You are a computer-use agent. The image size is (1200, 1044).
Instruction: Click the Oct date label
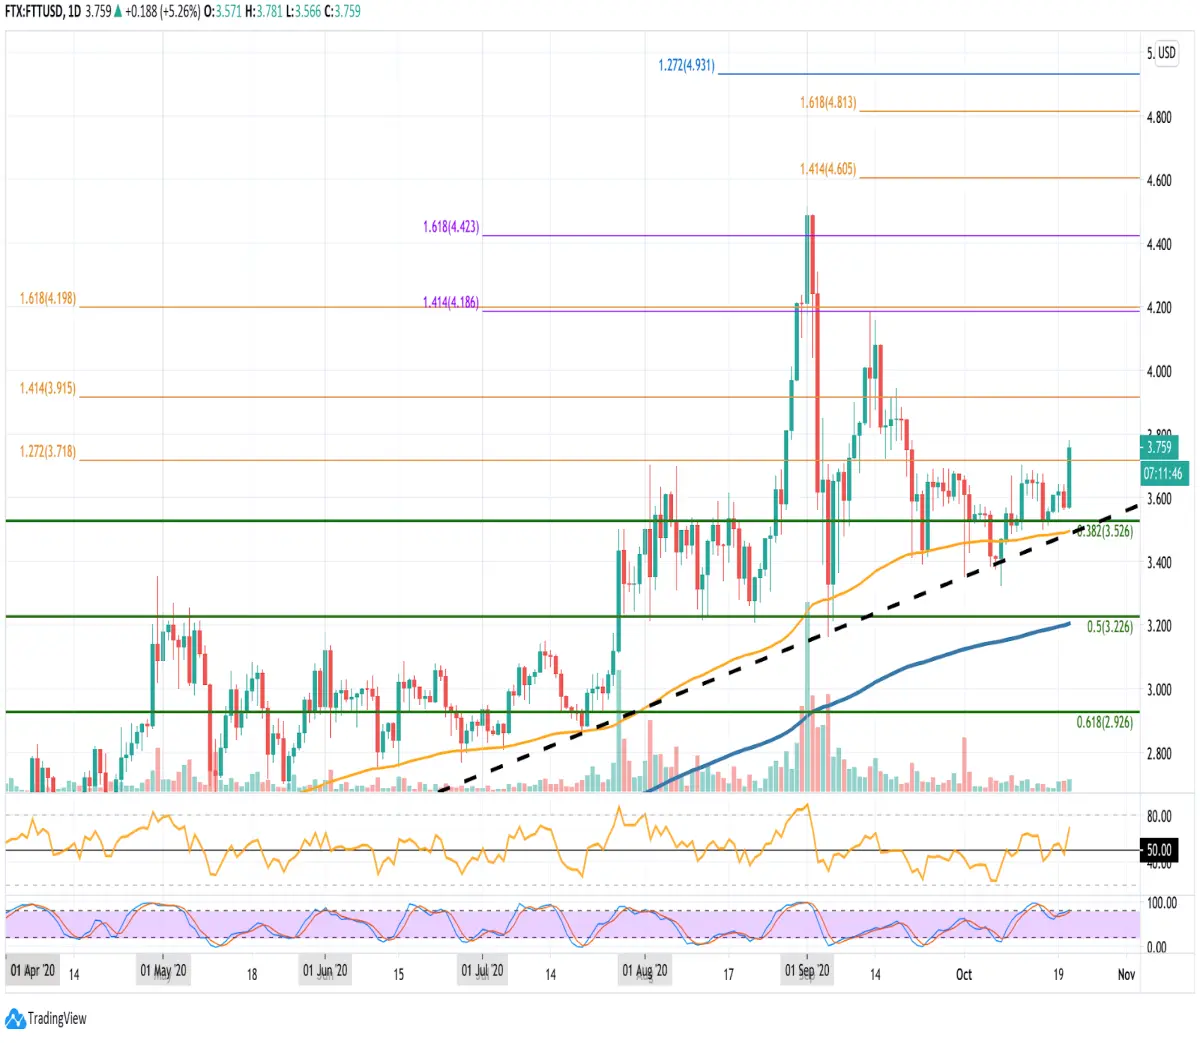(x=964, y=974)
